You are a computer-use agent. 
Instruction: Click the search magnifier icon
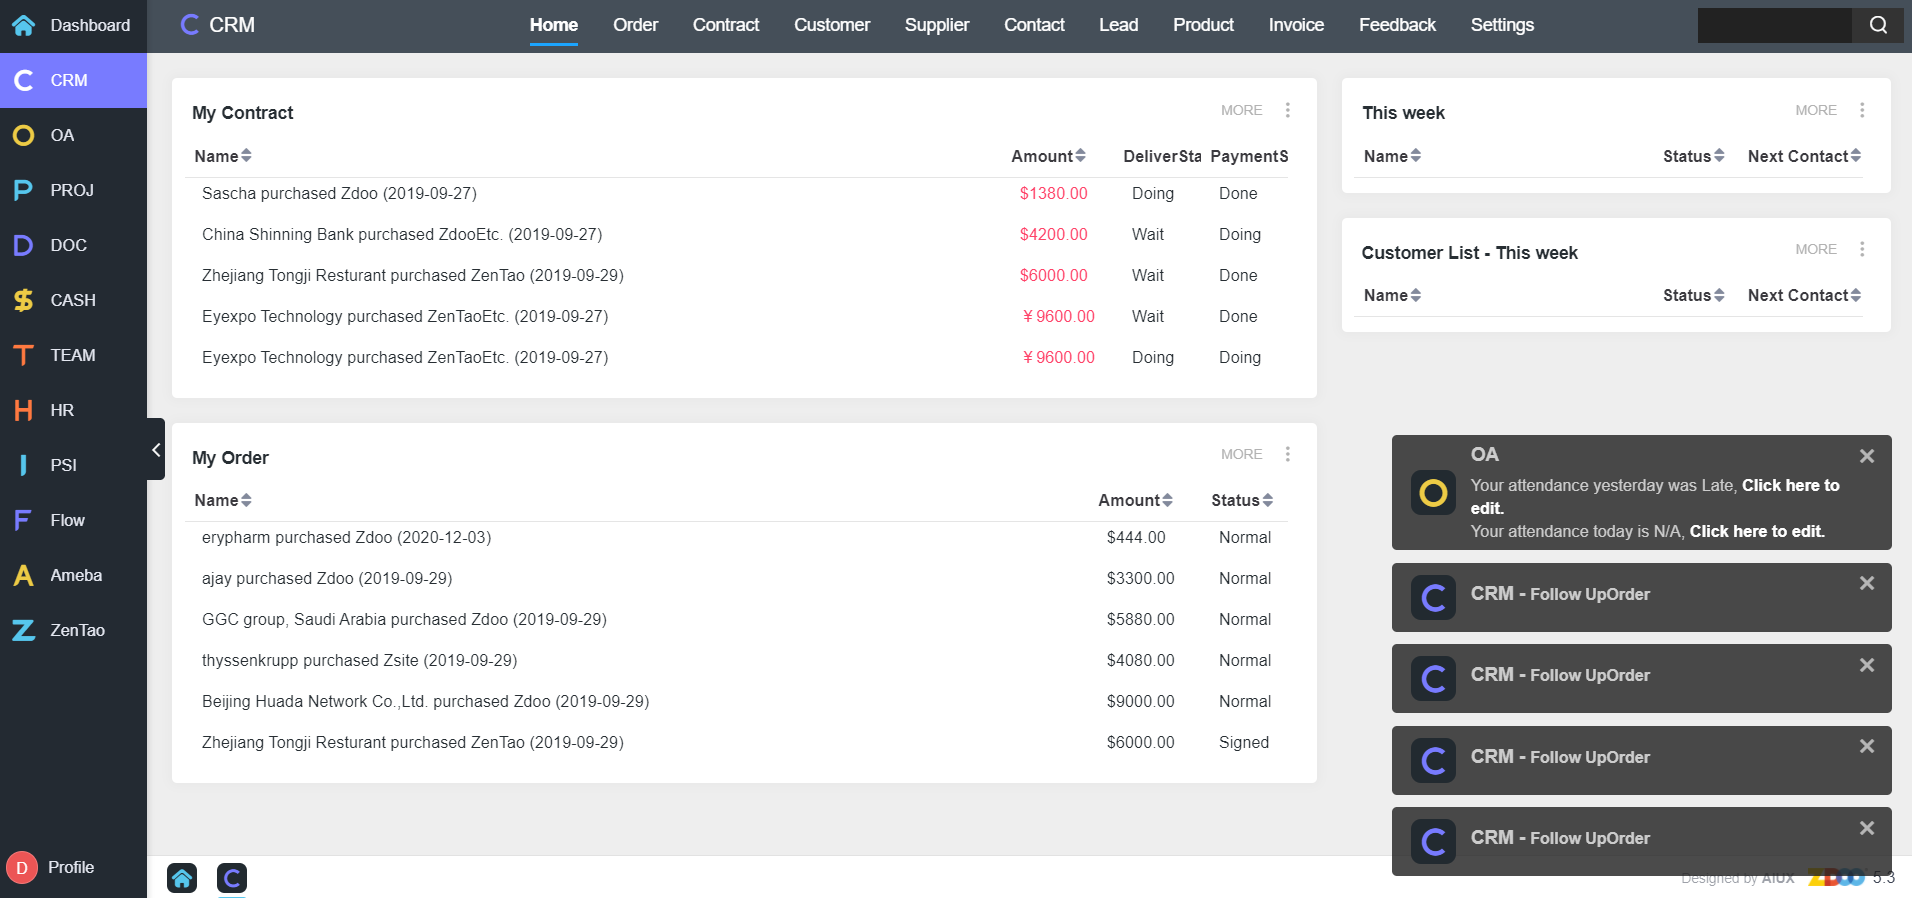coord(1878,25)
